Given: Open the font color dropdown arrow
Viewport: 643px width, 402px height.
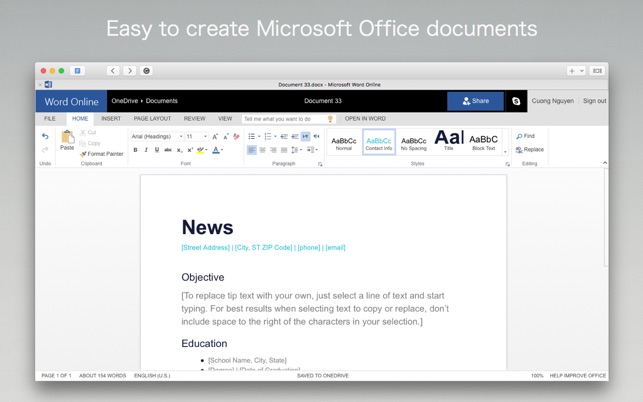Looking at the screenshot, I should [222, 150].
